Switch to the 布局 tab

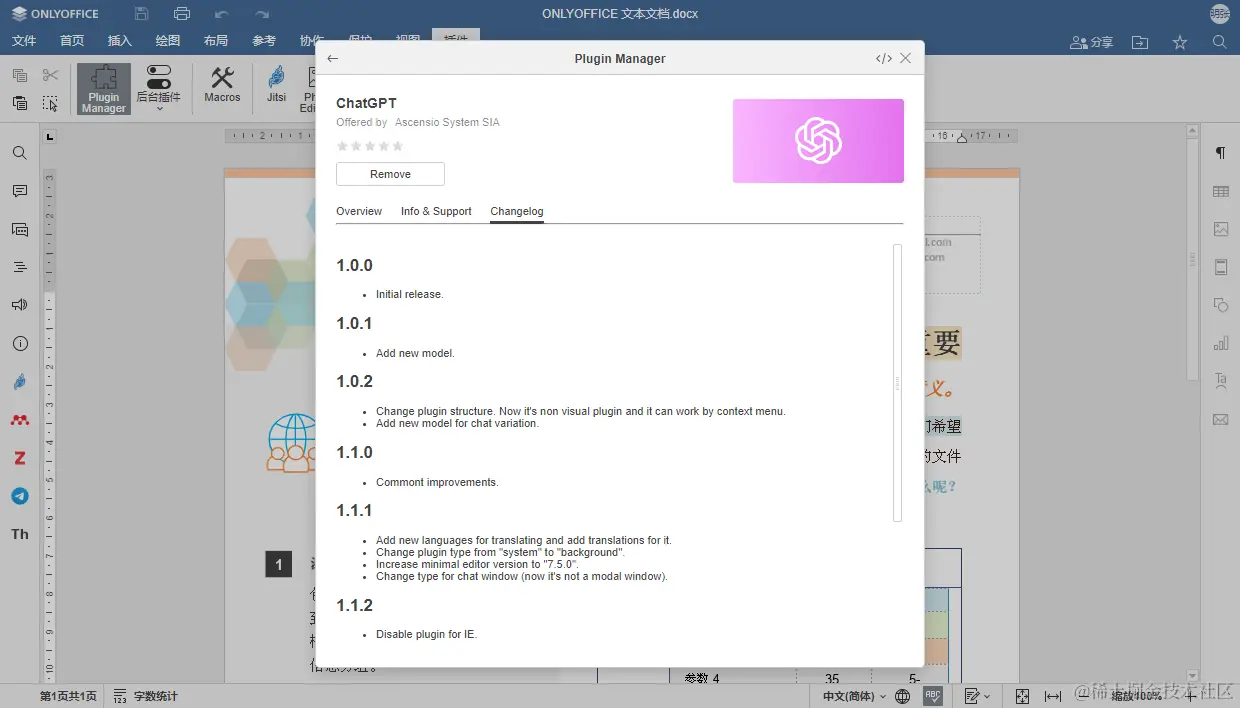coord(216,41)
